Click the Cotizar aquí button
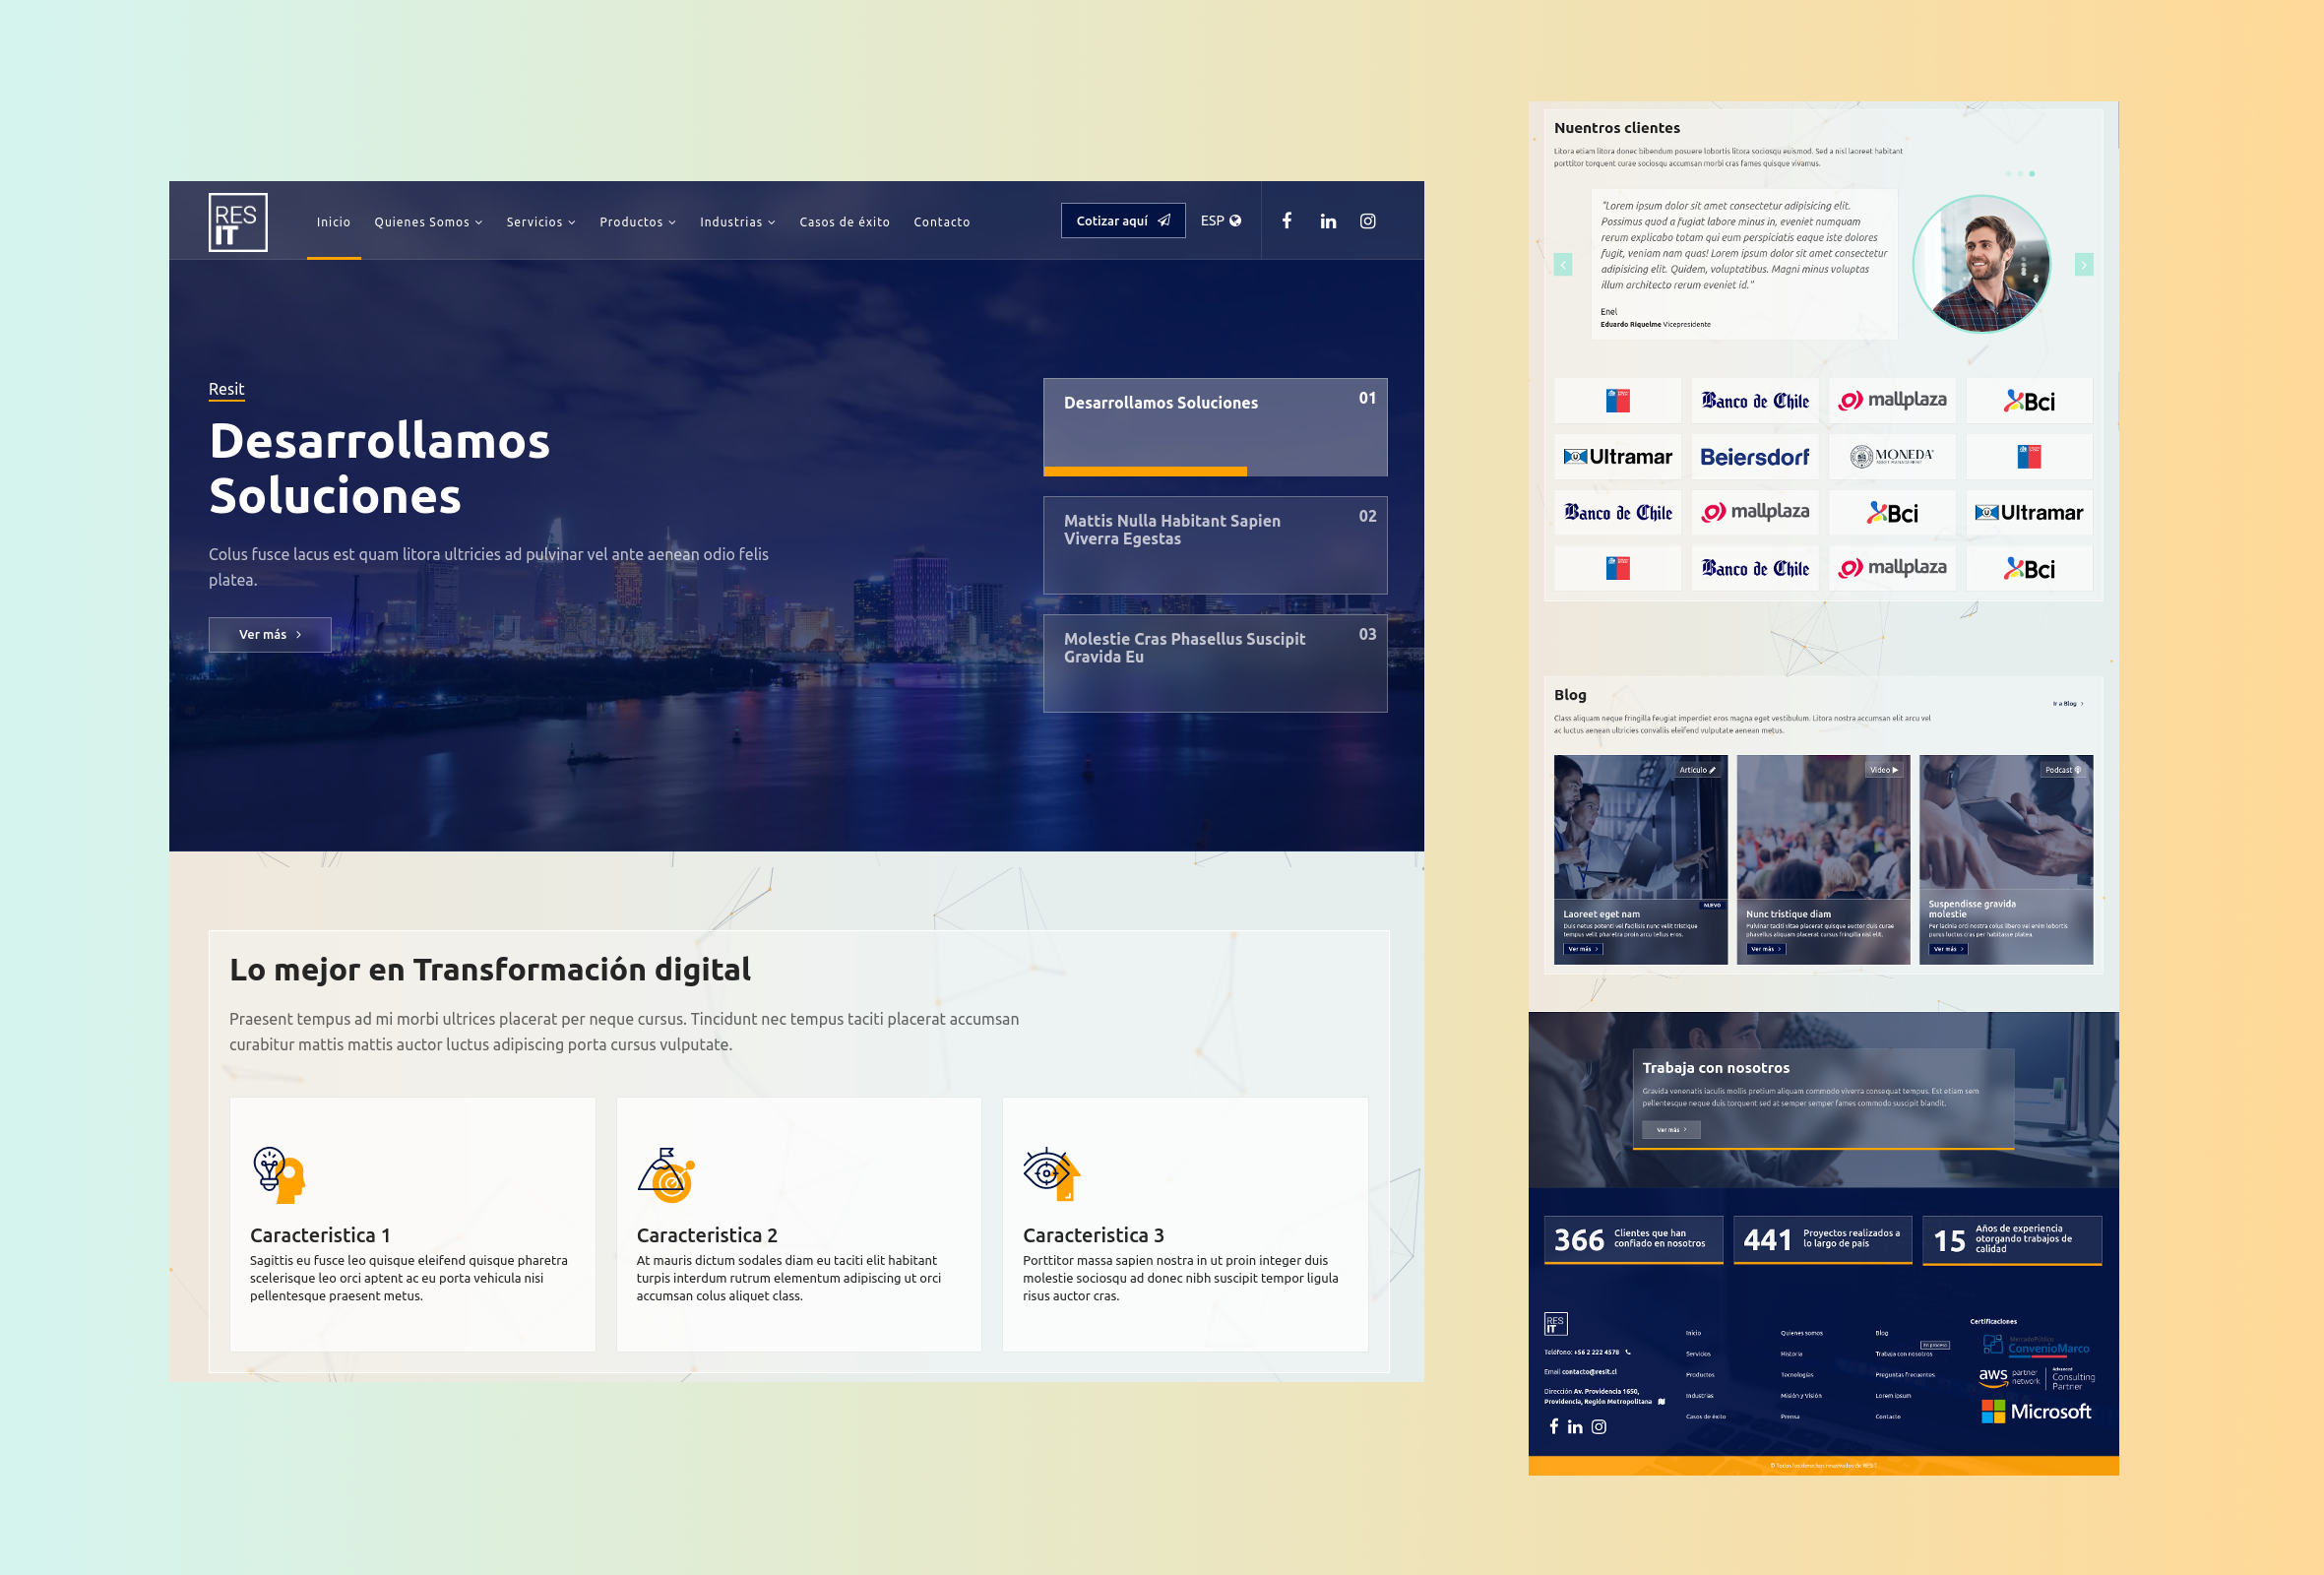 tap(1122, 221)
